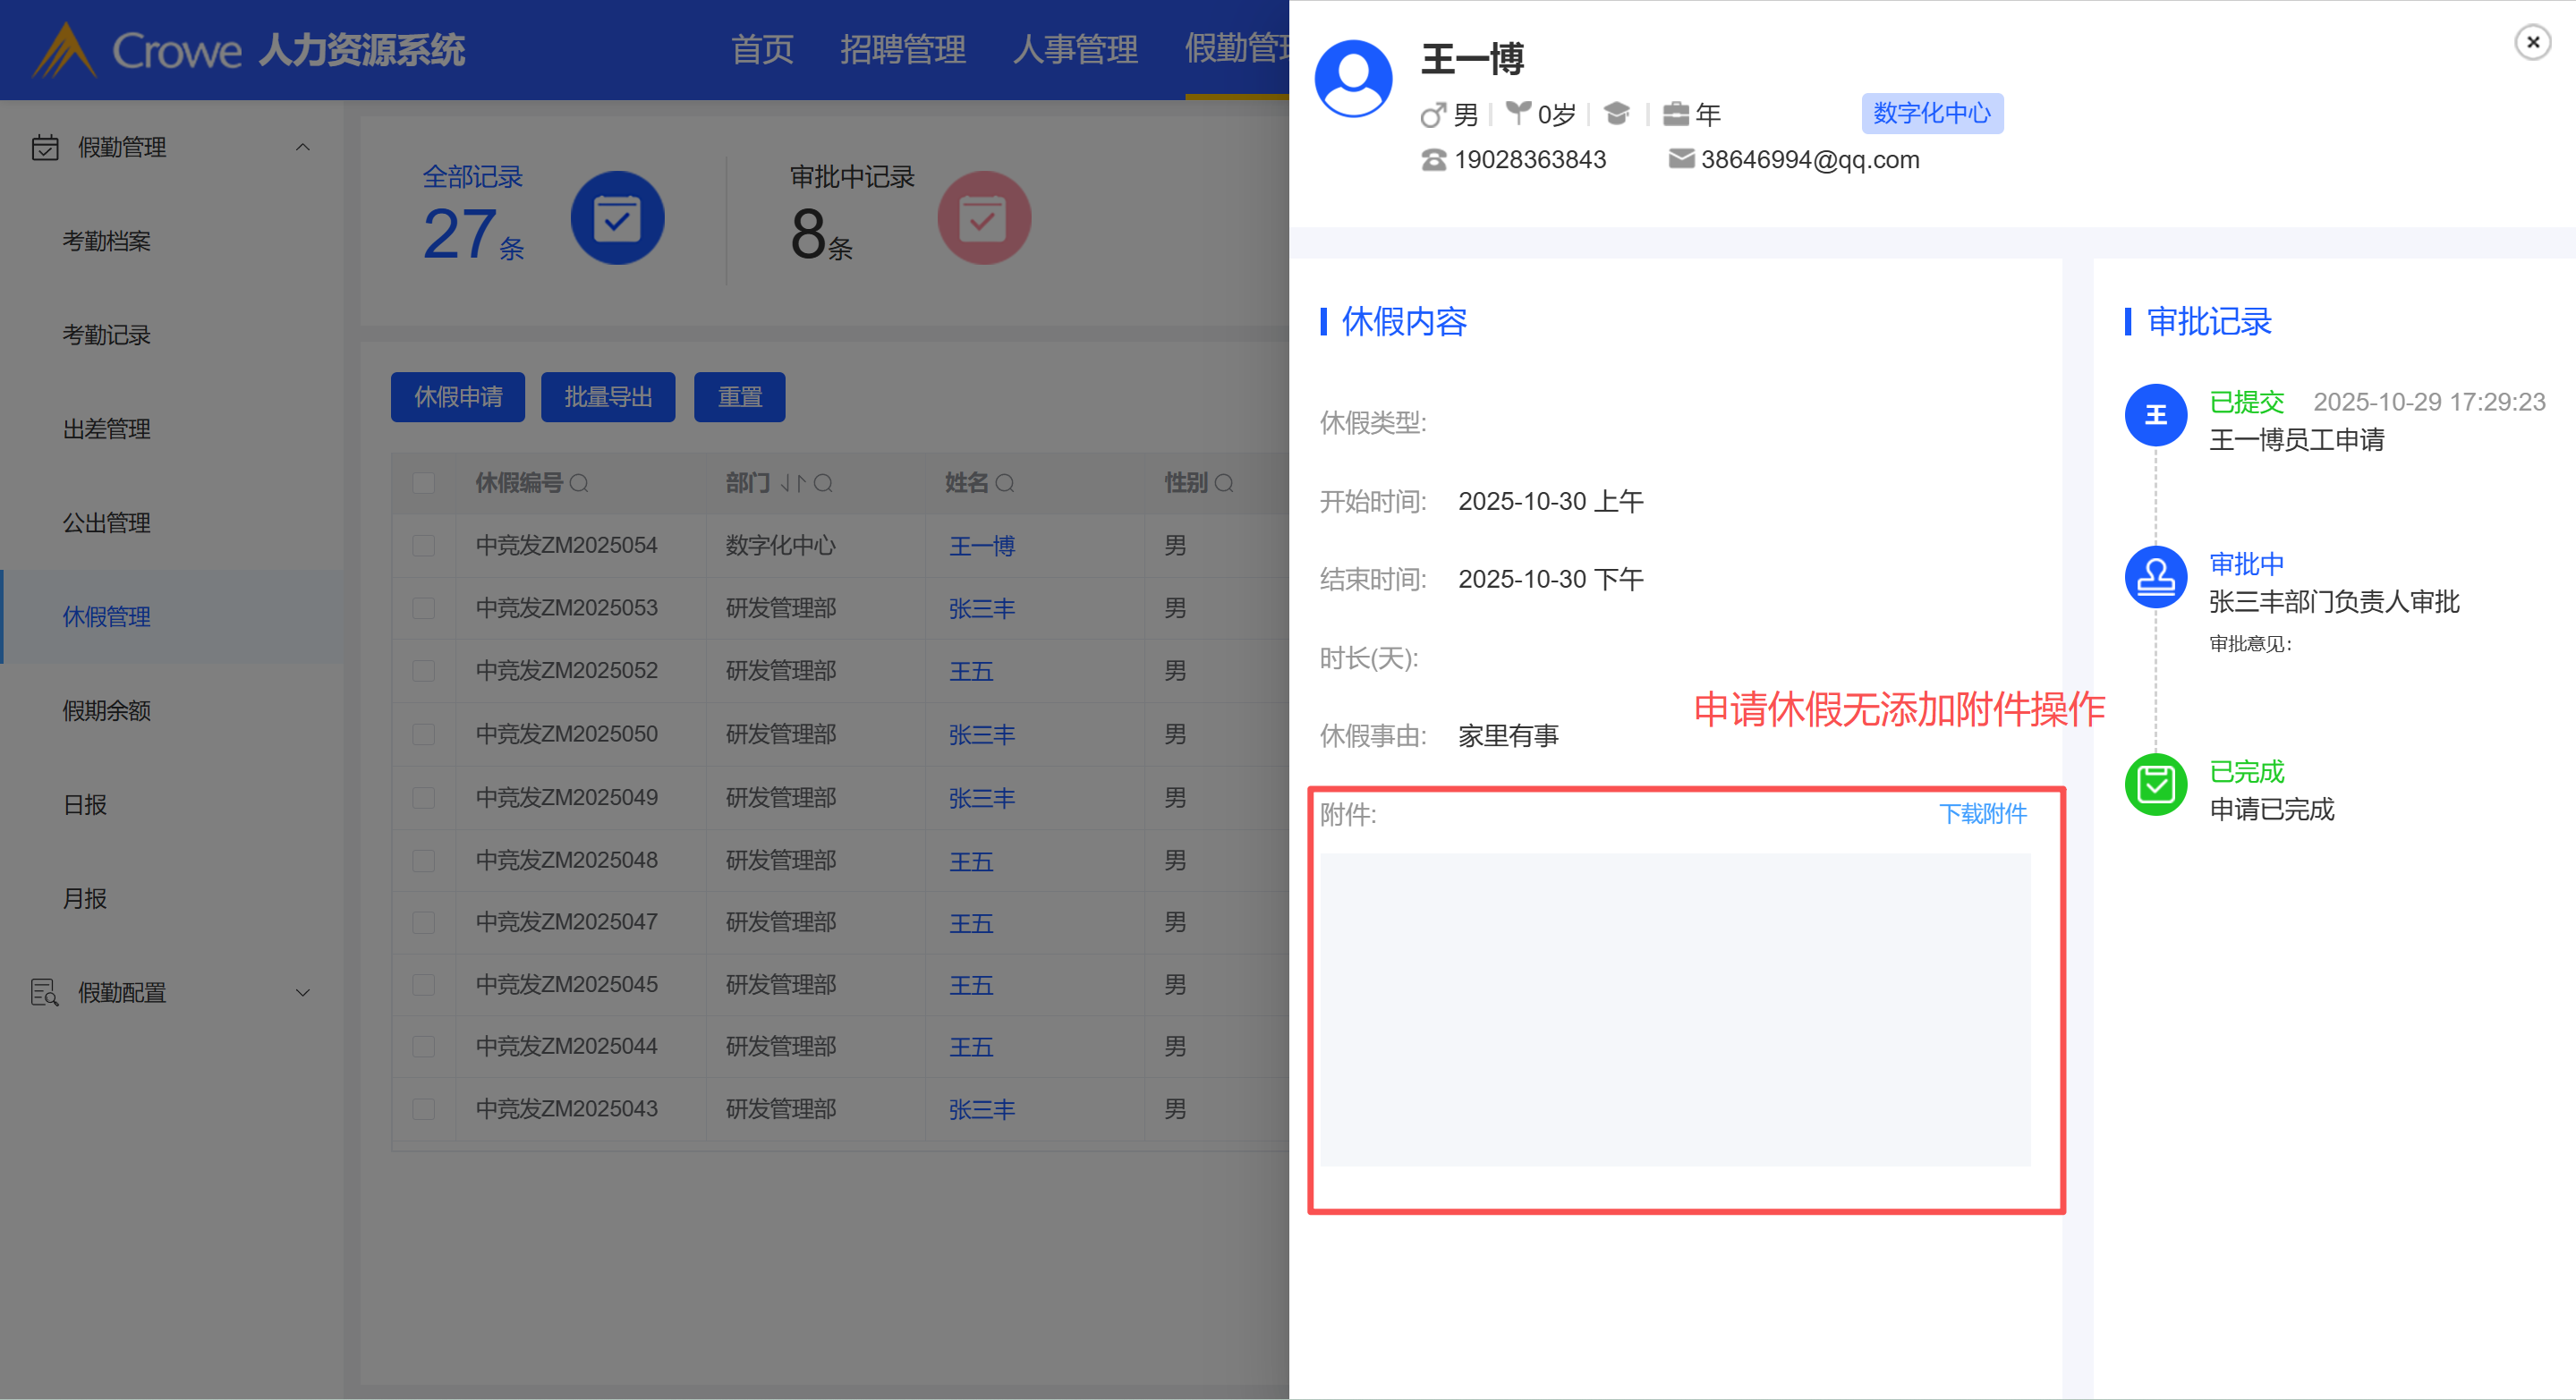Collapse the 假勤管理 sidebar section
Screen dimensions: 2576x1400
(302, 148)
